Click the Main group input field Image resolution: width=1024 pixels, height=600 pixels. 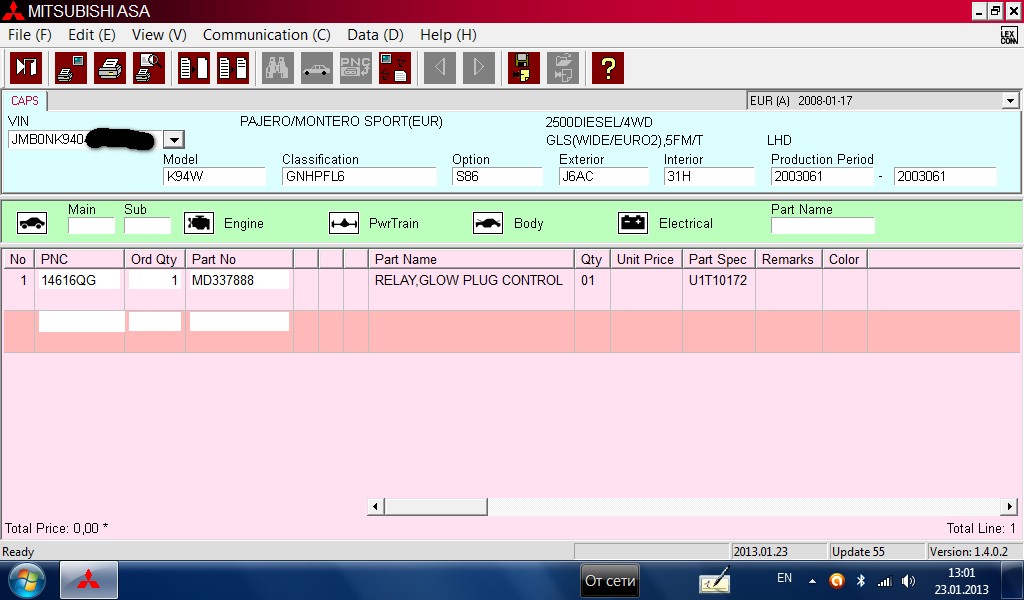click(91, 226)
